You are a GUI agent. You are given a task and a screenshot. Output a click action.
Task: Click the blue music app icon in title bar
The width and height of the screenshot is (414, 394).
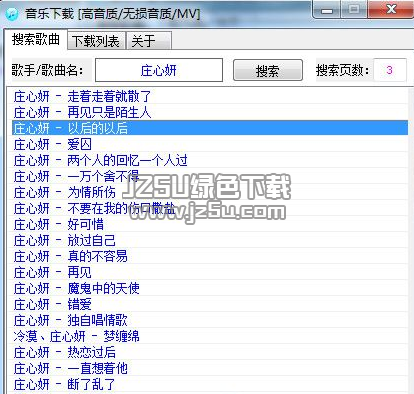(12, 13)
